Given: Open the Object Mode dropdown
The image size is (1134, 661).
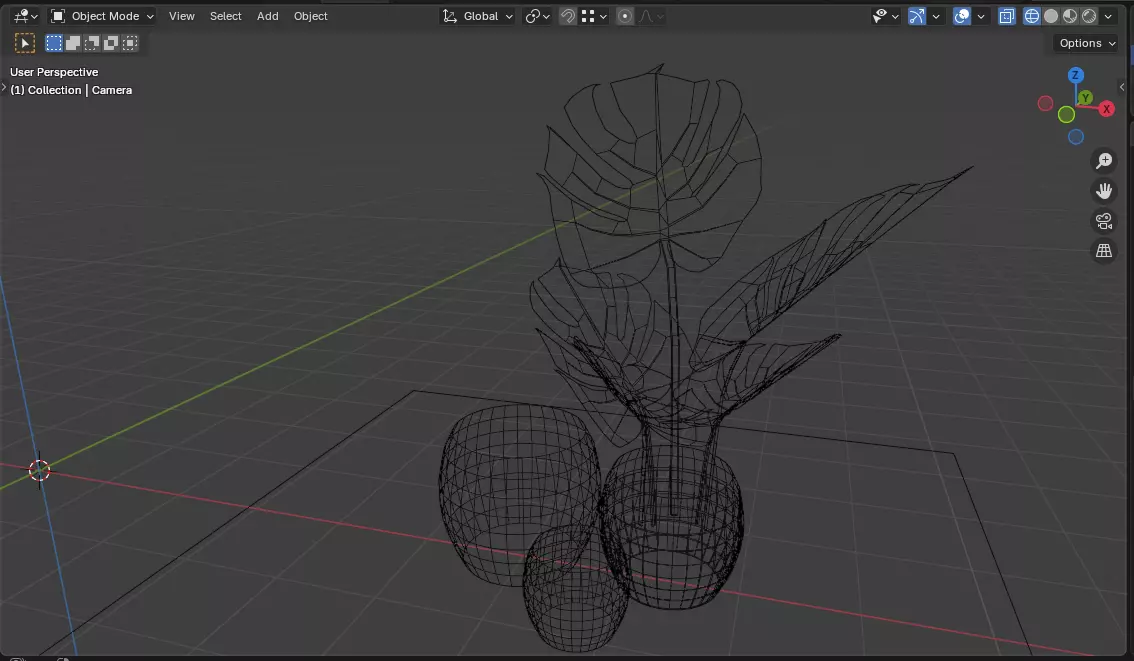Looking at the screenshot, I should click(x=102, y=16).
